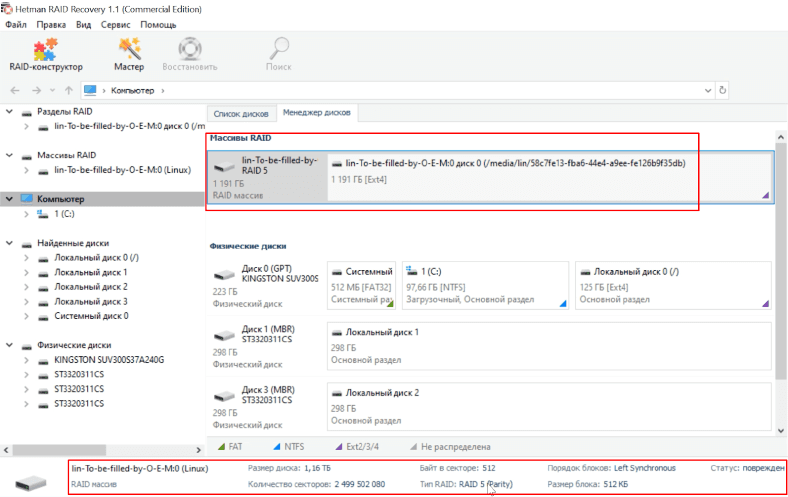Launch the Мастер recovery wizard
788x497 pixels.
pos(128,54)
